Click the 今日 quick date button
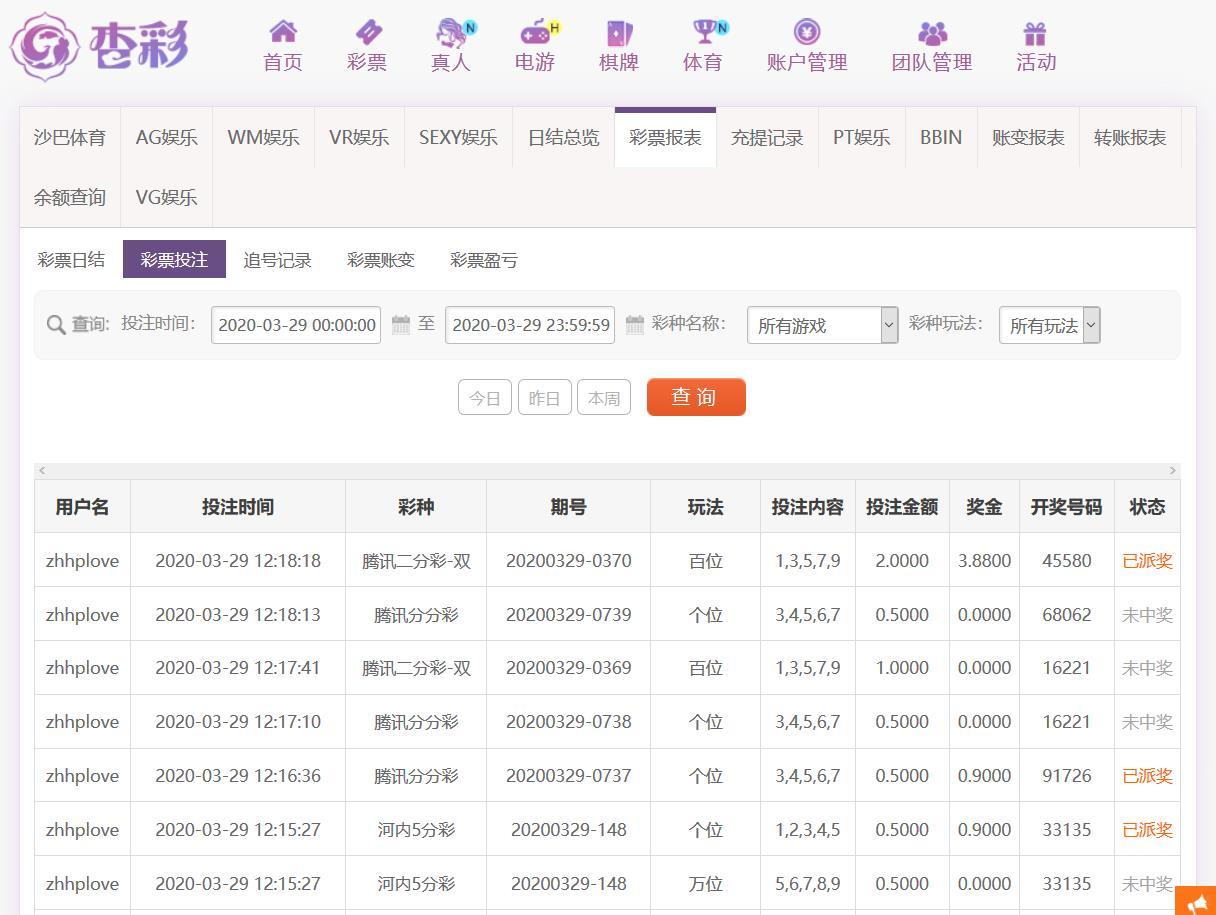 coord(485,397)
